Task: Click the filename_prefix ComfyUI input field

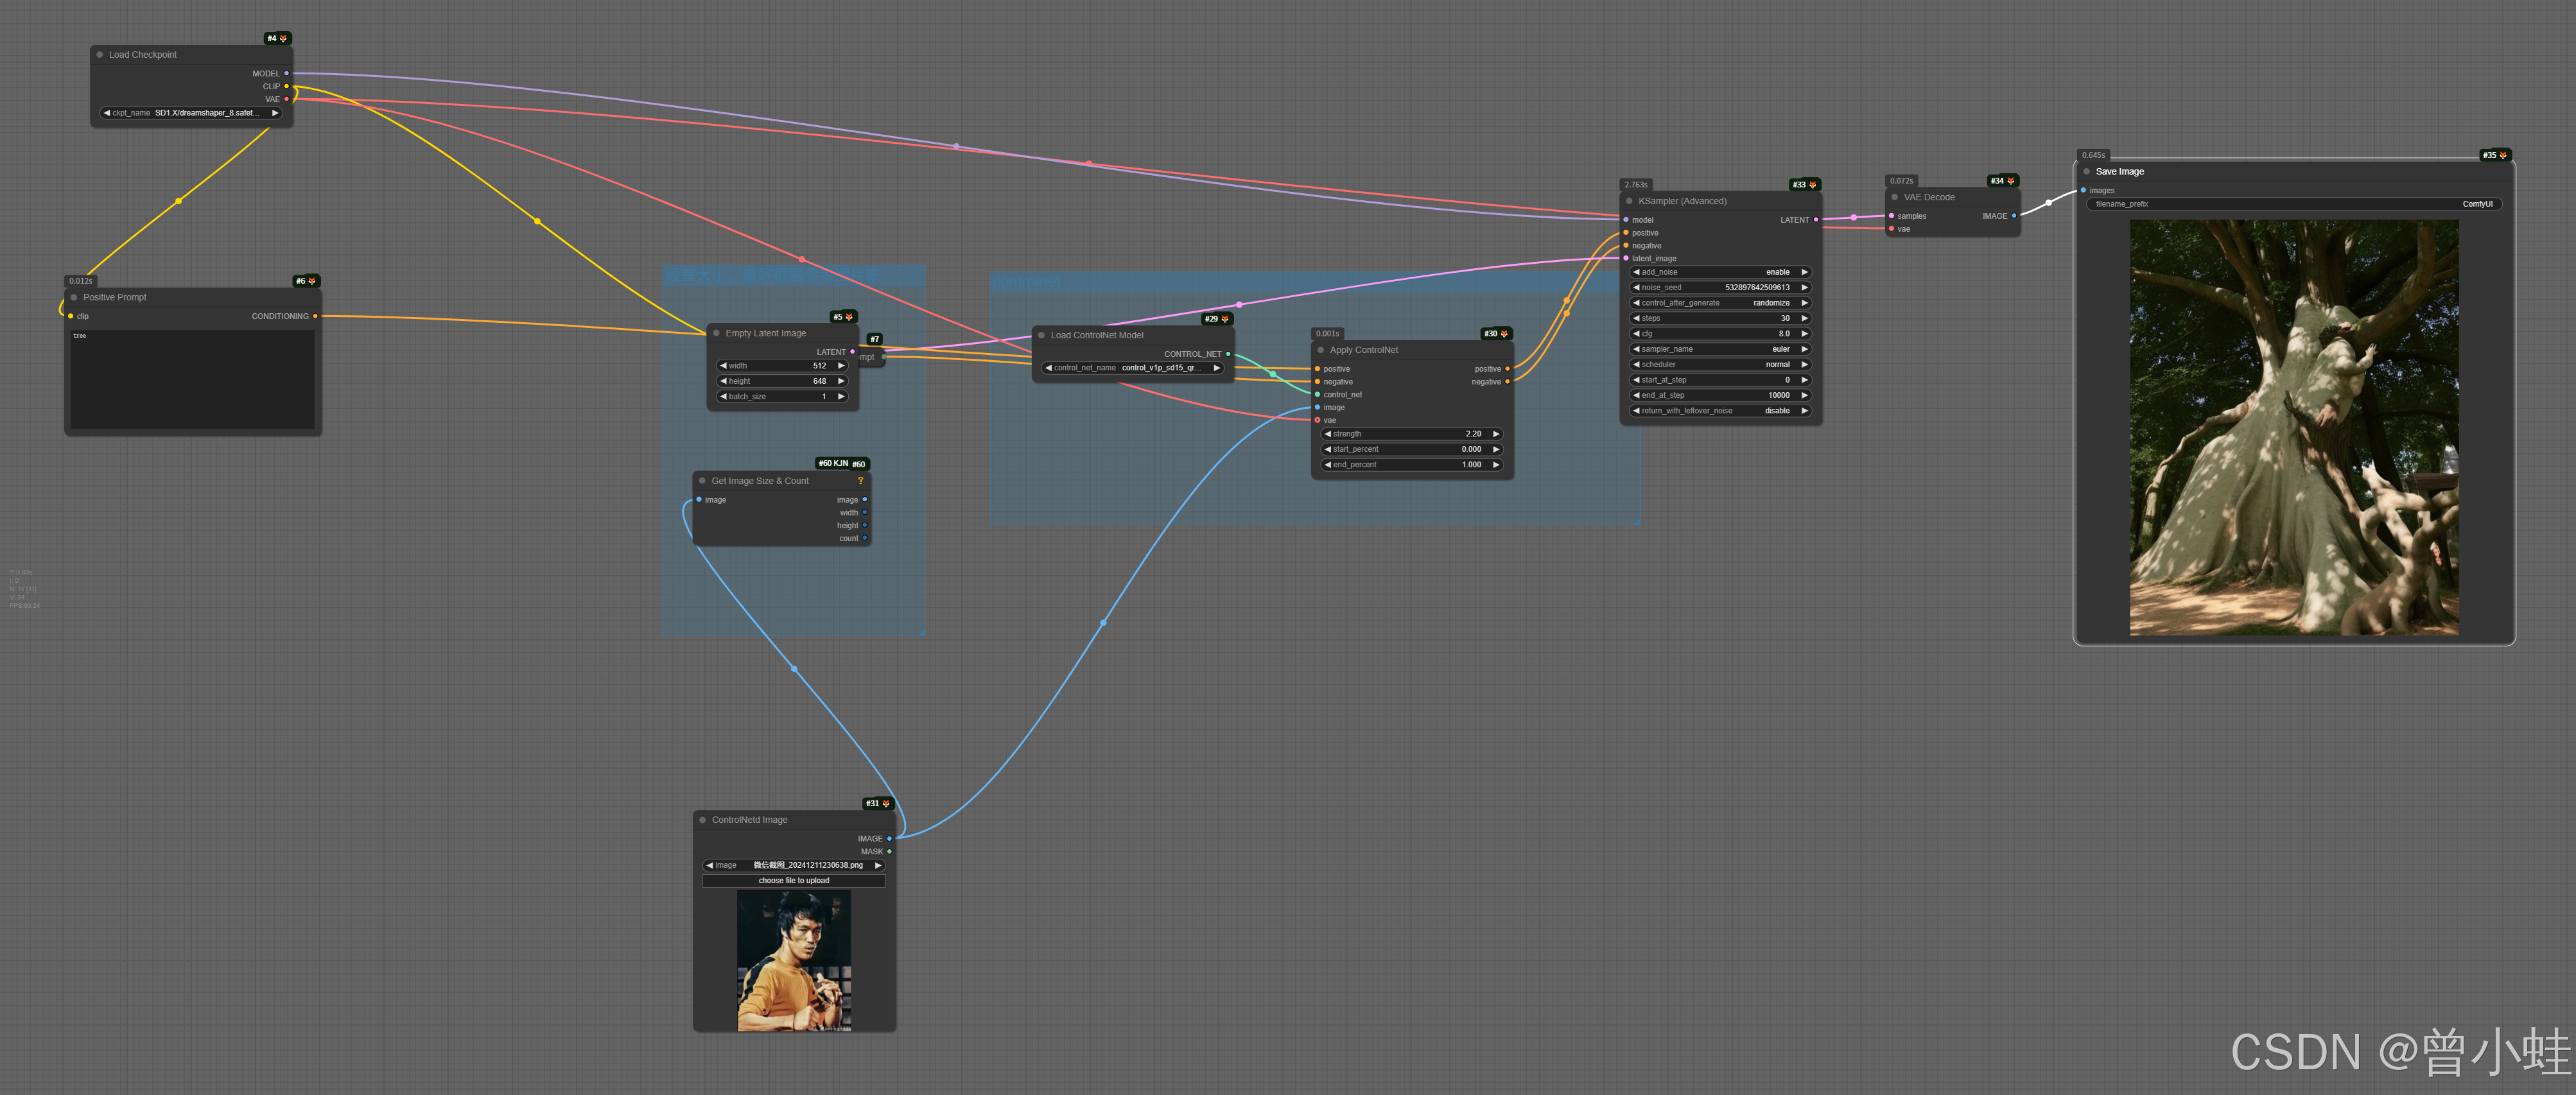Action: click(2293, 204)
